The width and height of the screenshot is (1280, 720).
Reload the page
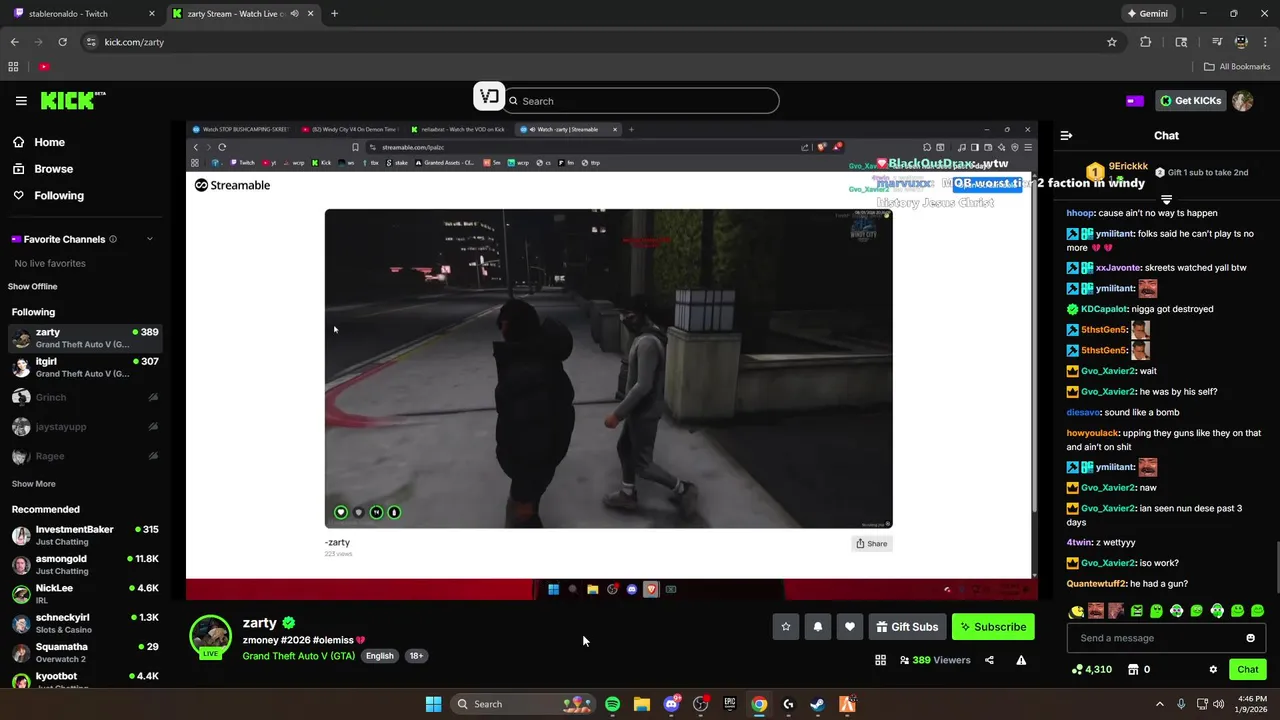point(62,42)
